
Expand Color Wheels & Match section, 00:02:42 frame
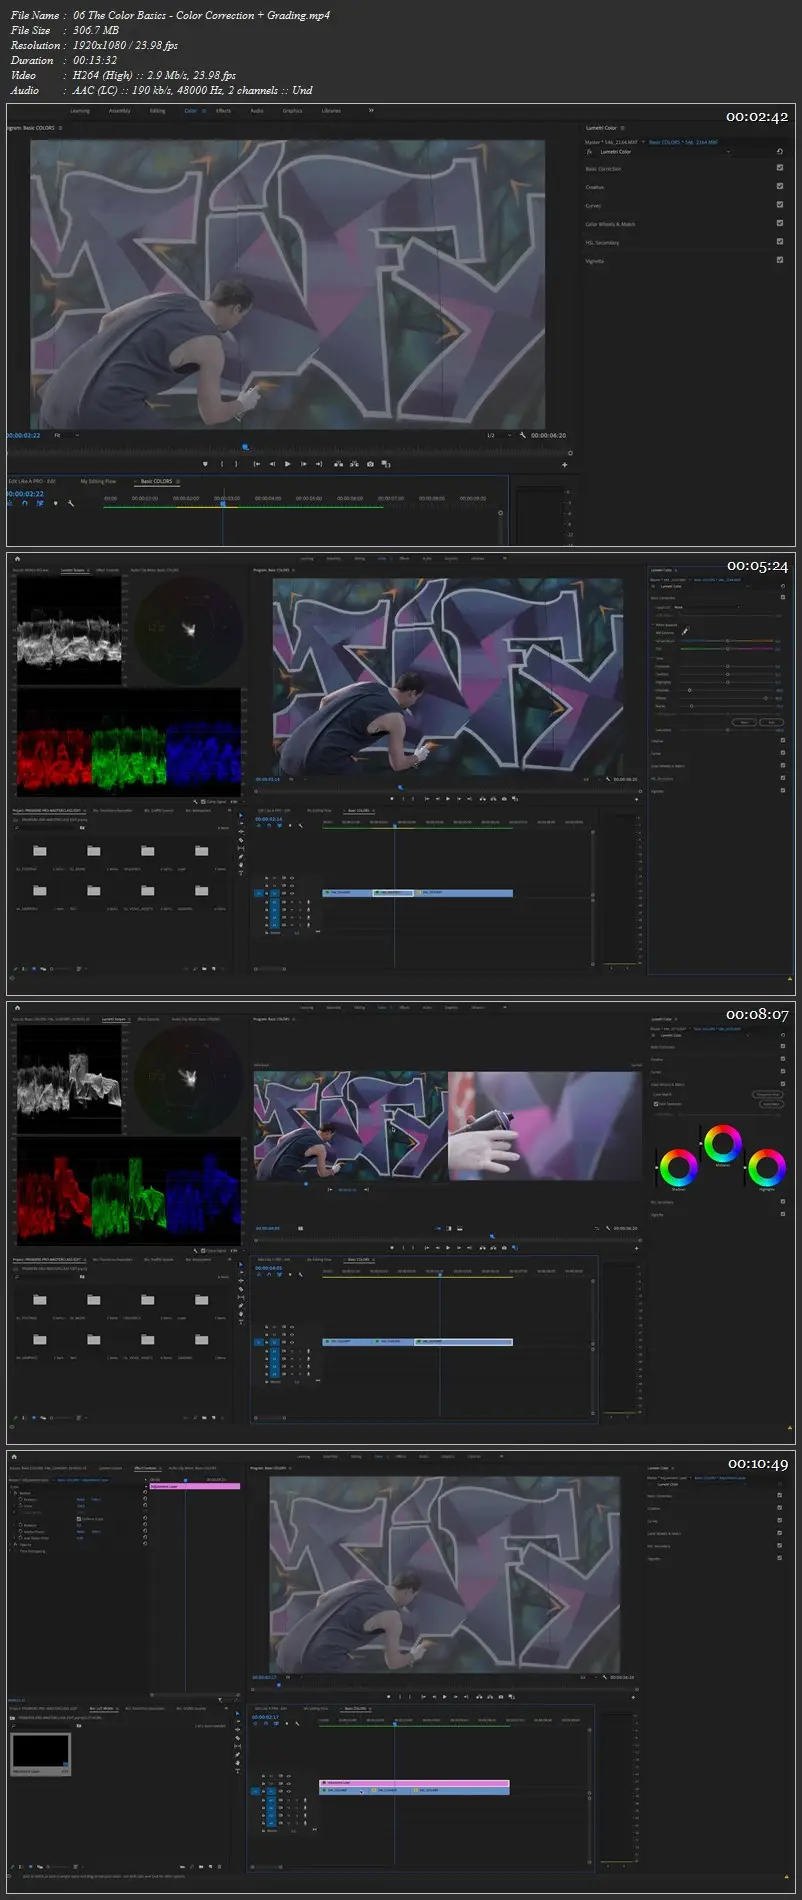coord(610,224)
